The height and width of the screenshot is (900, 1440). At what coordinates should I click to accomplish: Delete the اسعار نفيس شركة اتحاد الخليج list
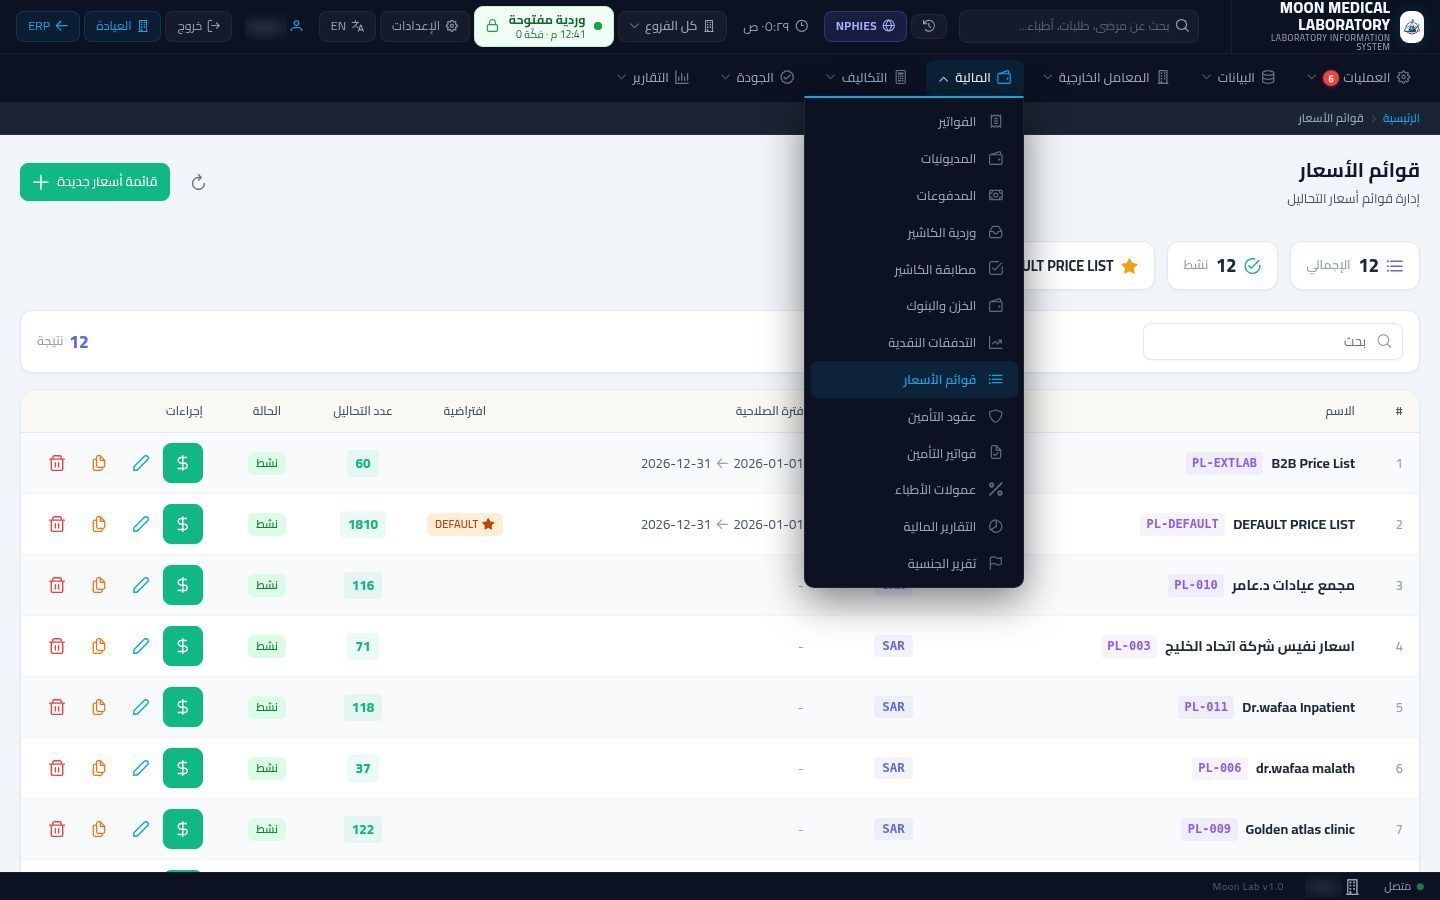(x=57, y=646)
